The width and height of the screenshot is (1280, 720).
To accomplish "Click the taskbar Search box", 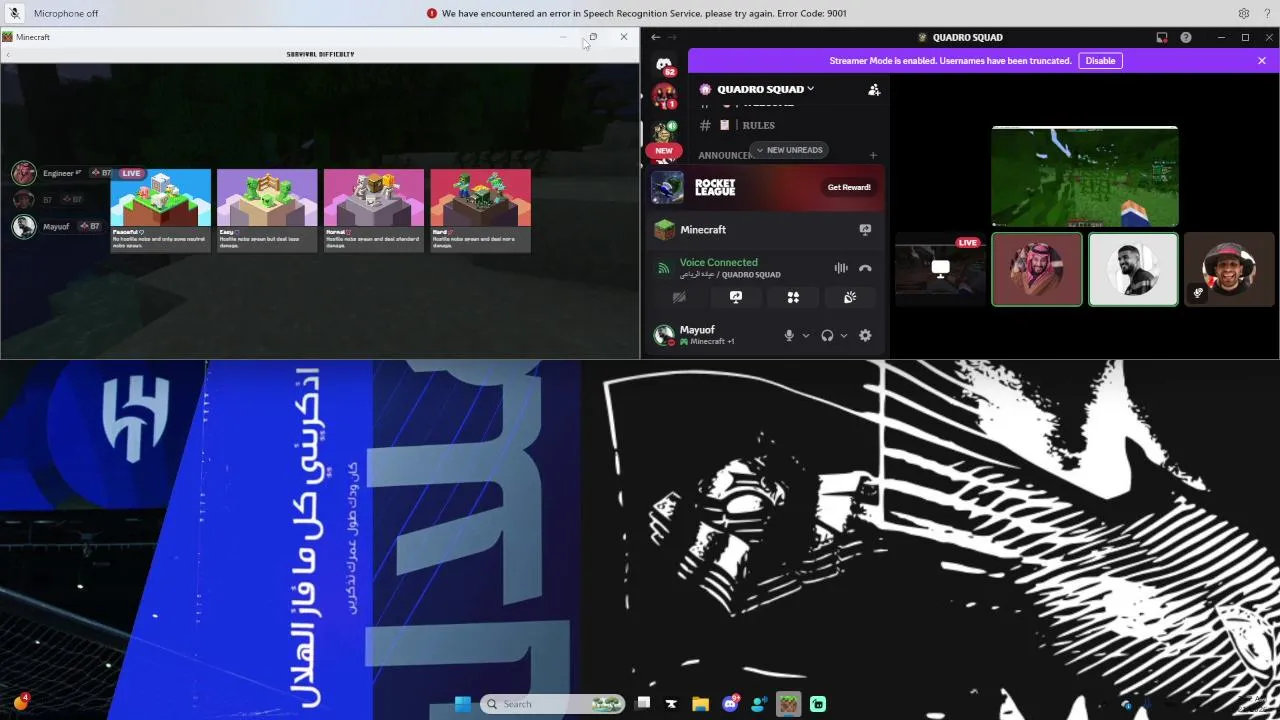I will click(x=553, y=704).
